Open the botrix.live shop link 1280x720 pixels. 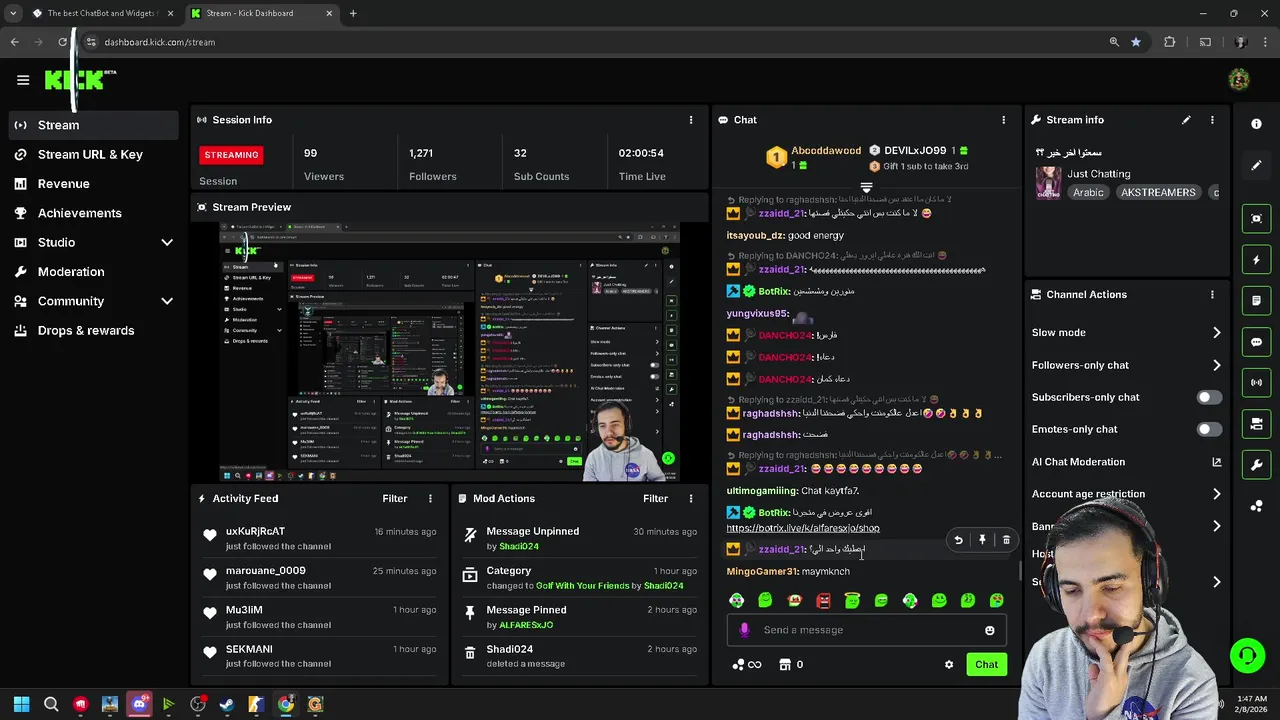[x=803, y=528]
